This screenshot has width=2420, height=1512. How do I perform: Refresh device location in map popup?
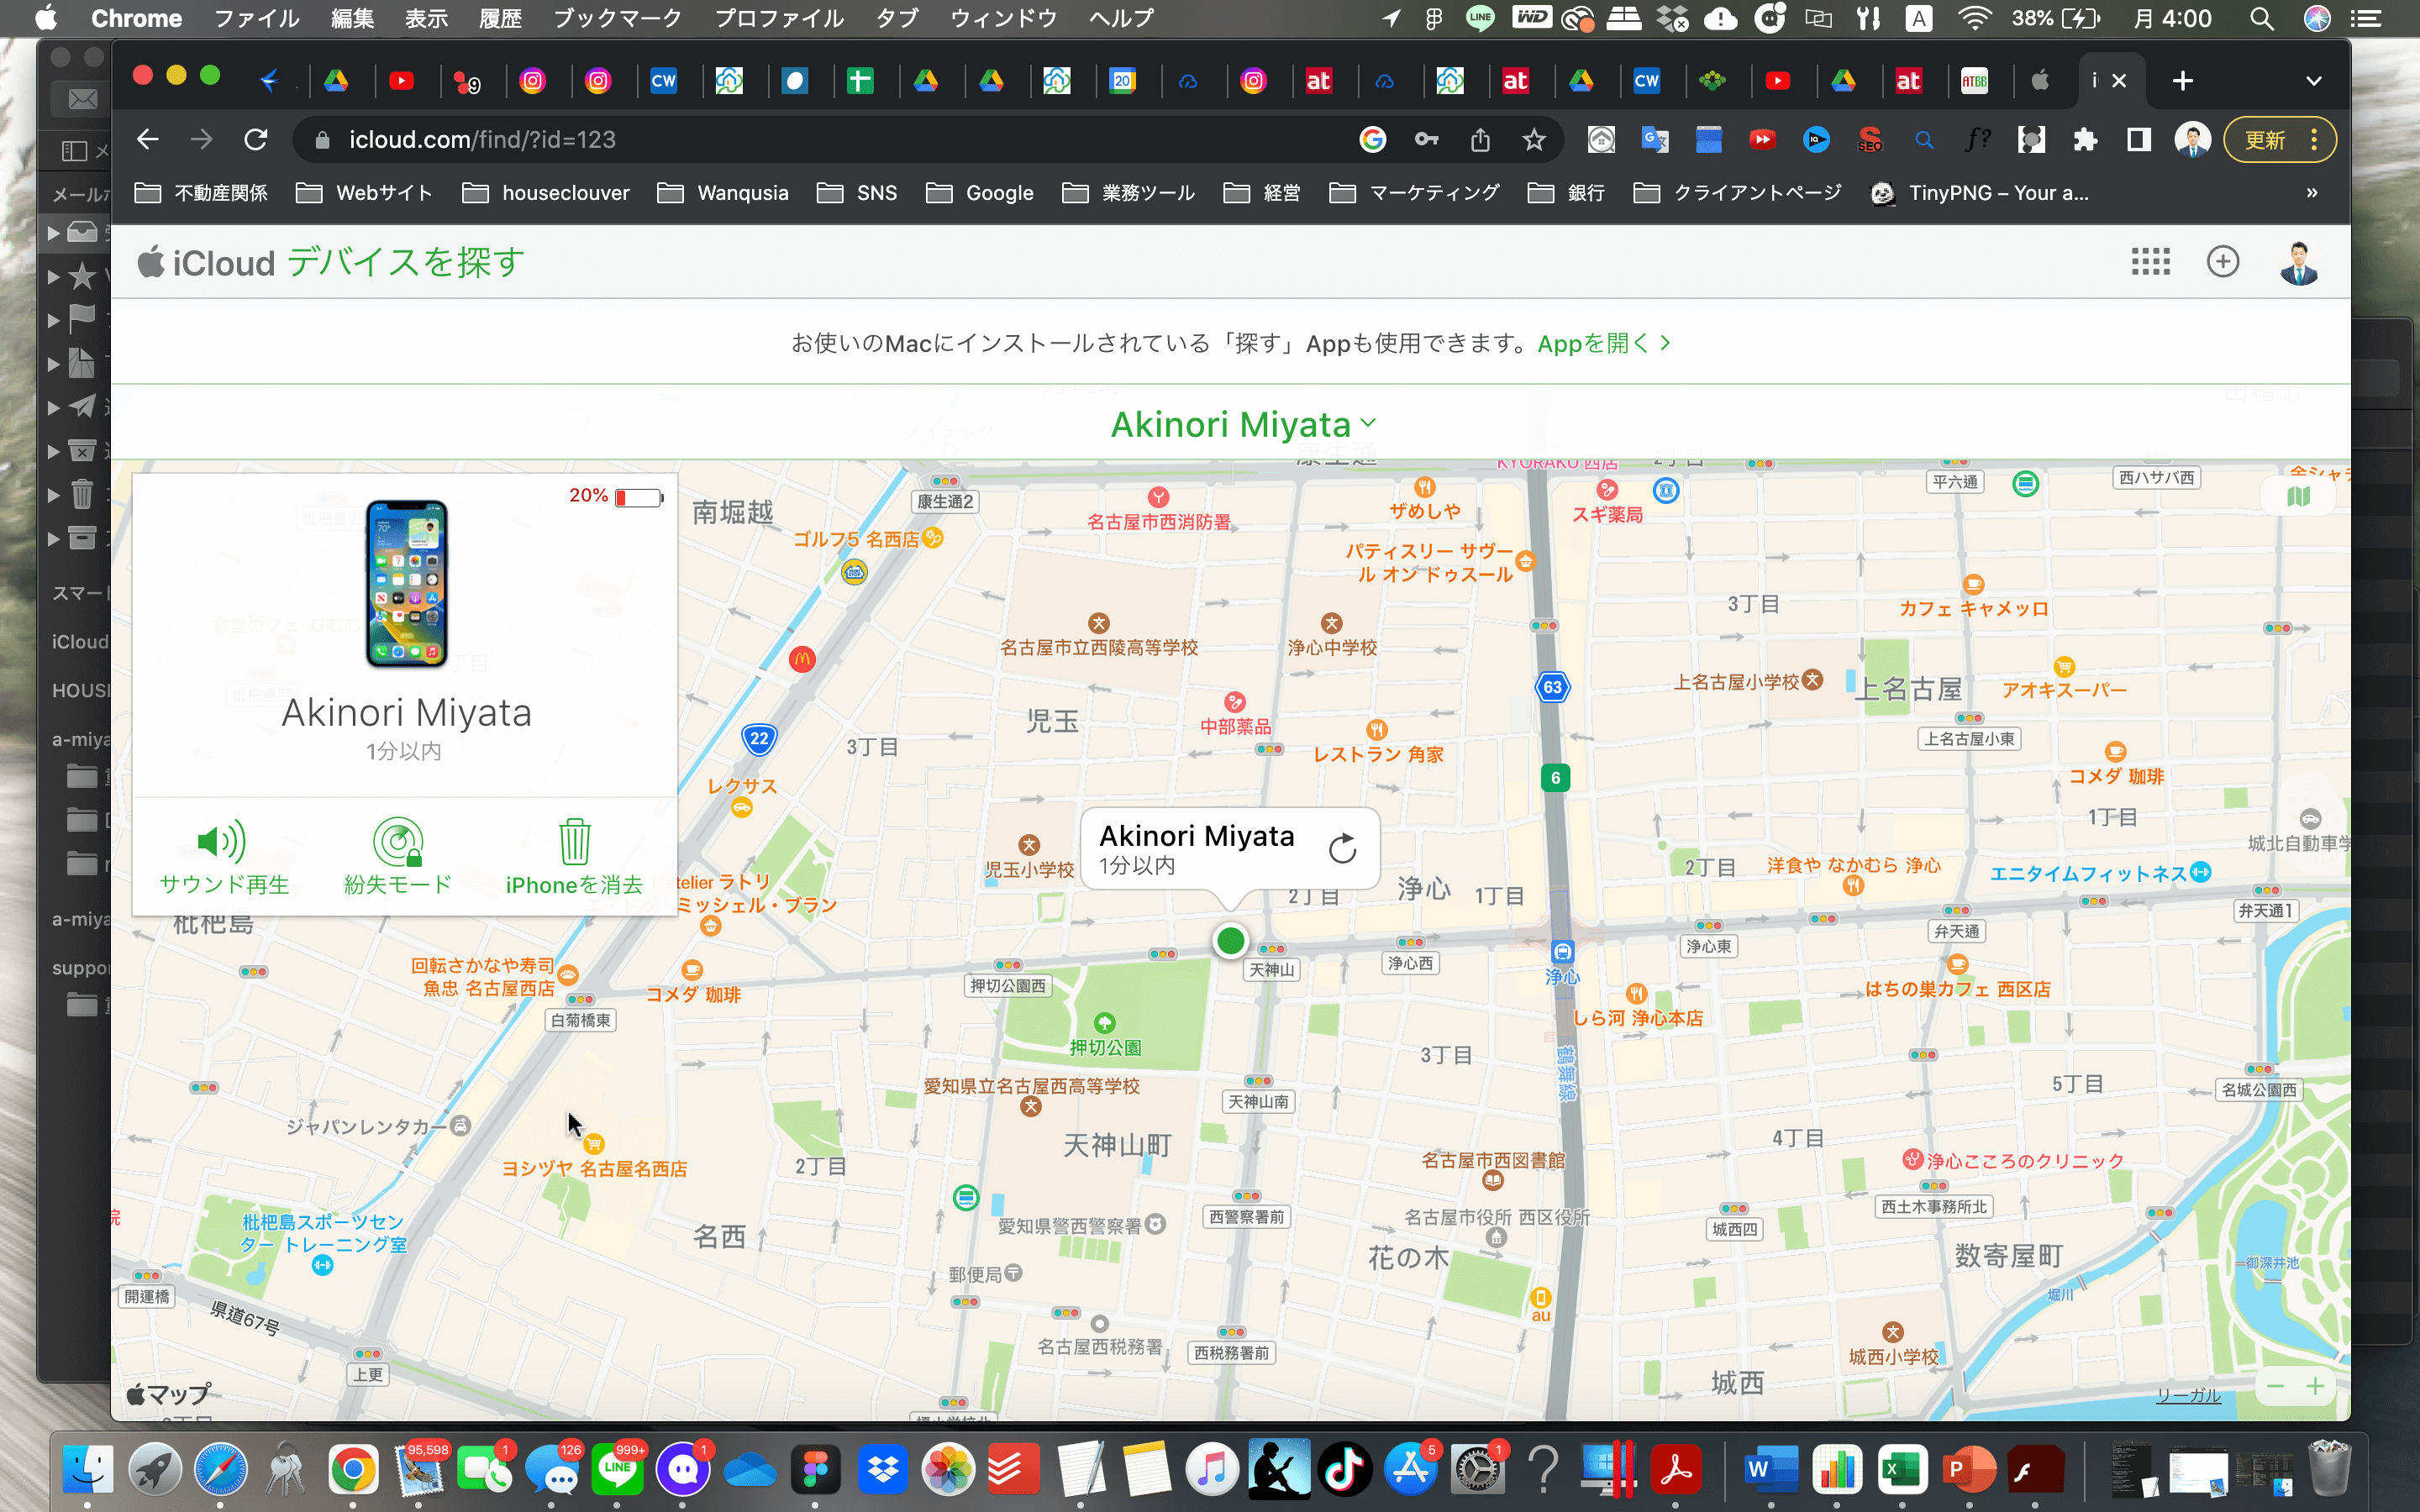(1342, 849)
